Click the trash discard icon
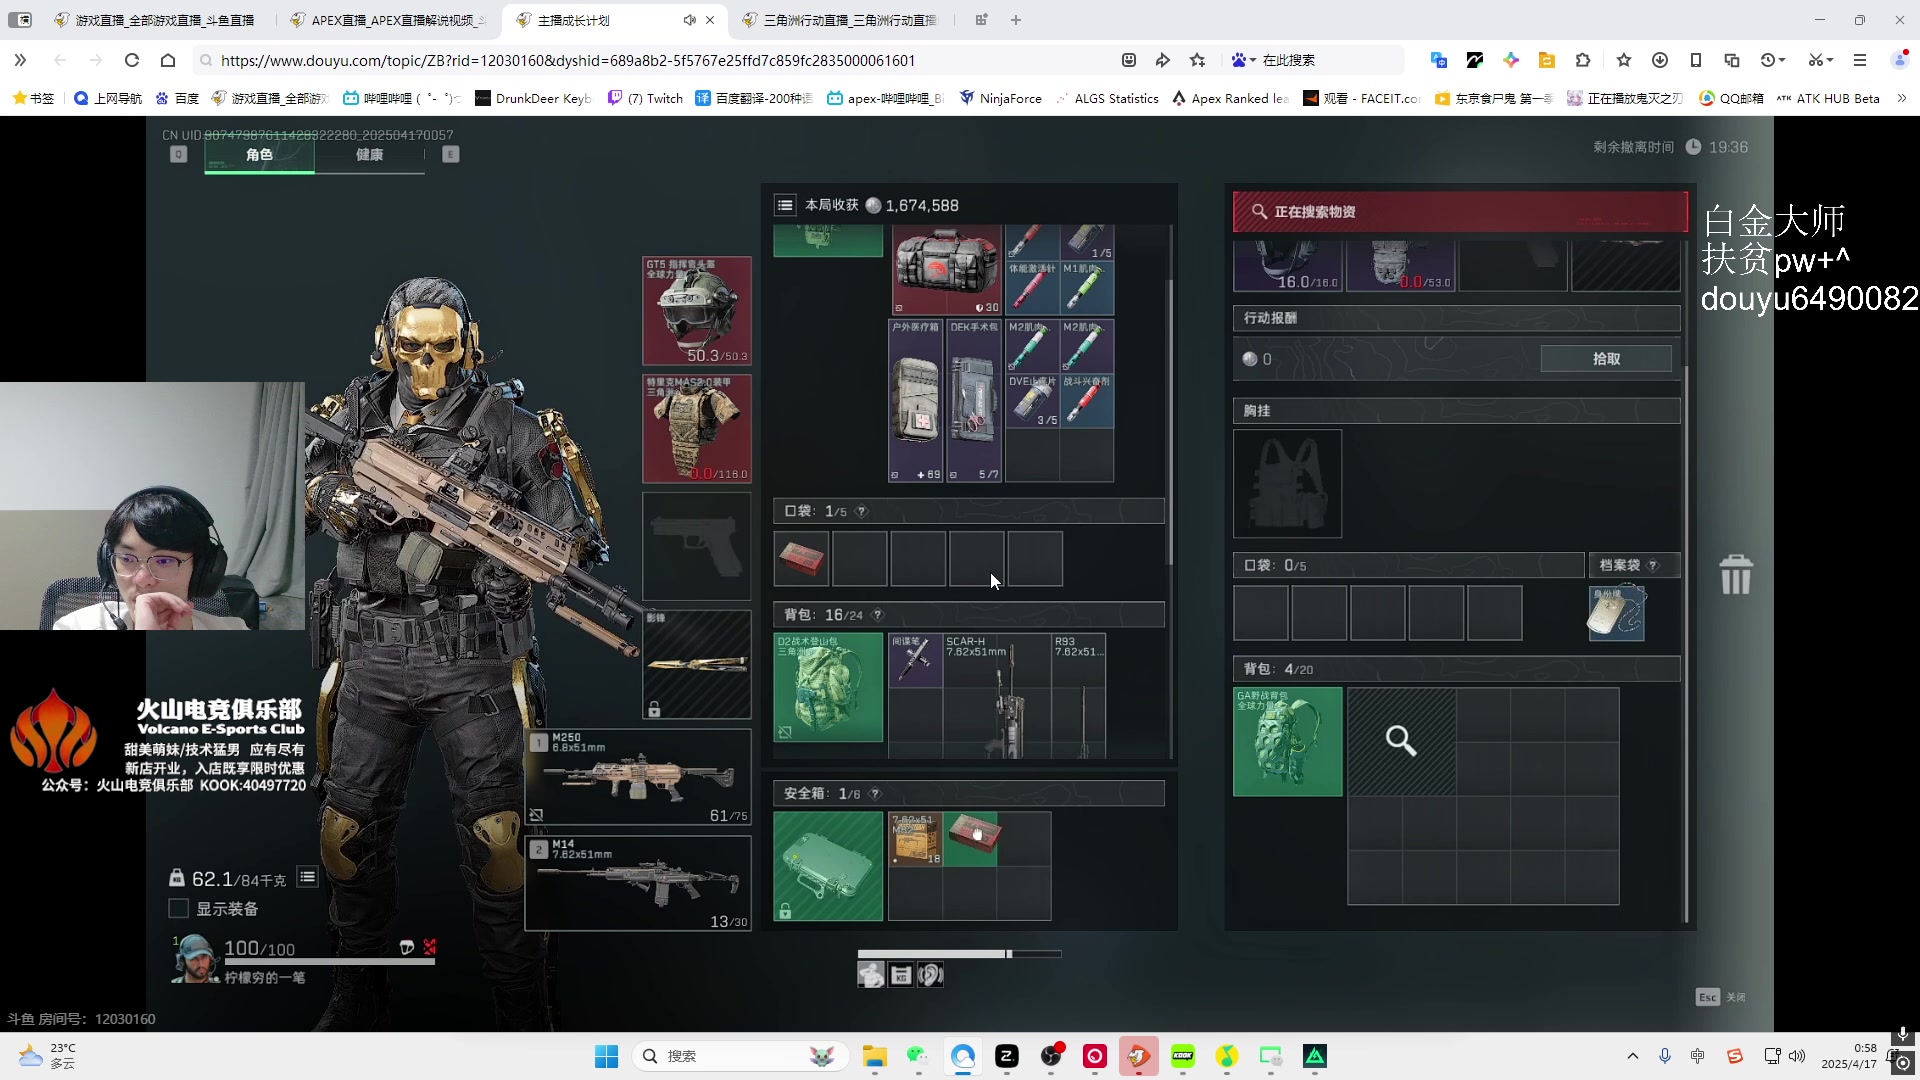Screen dimensions: 1920x1080 point(1735,575)
